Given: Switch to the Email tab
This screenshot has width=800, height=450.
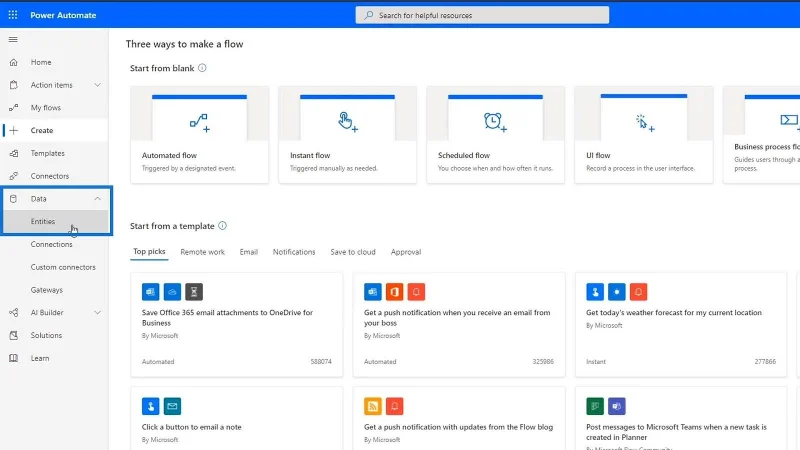Looking at the screenshot, I should pos(249,252).
